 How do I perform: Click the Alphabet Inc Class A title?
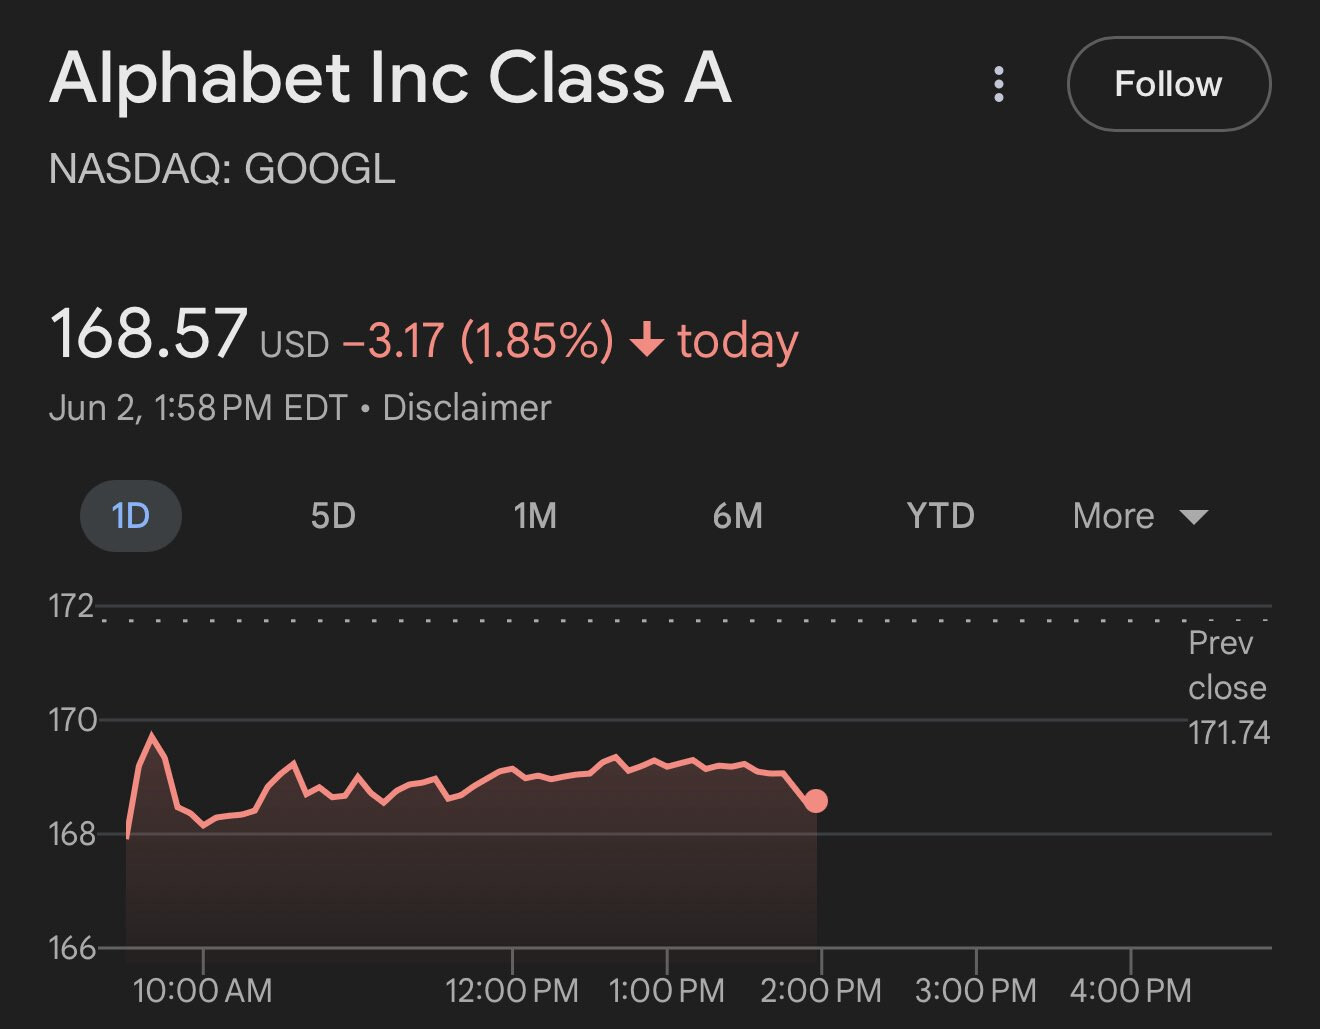(390, 79)
